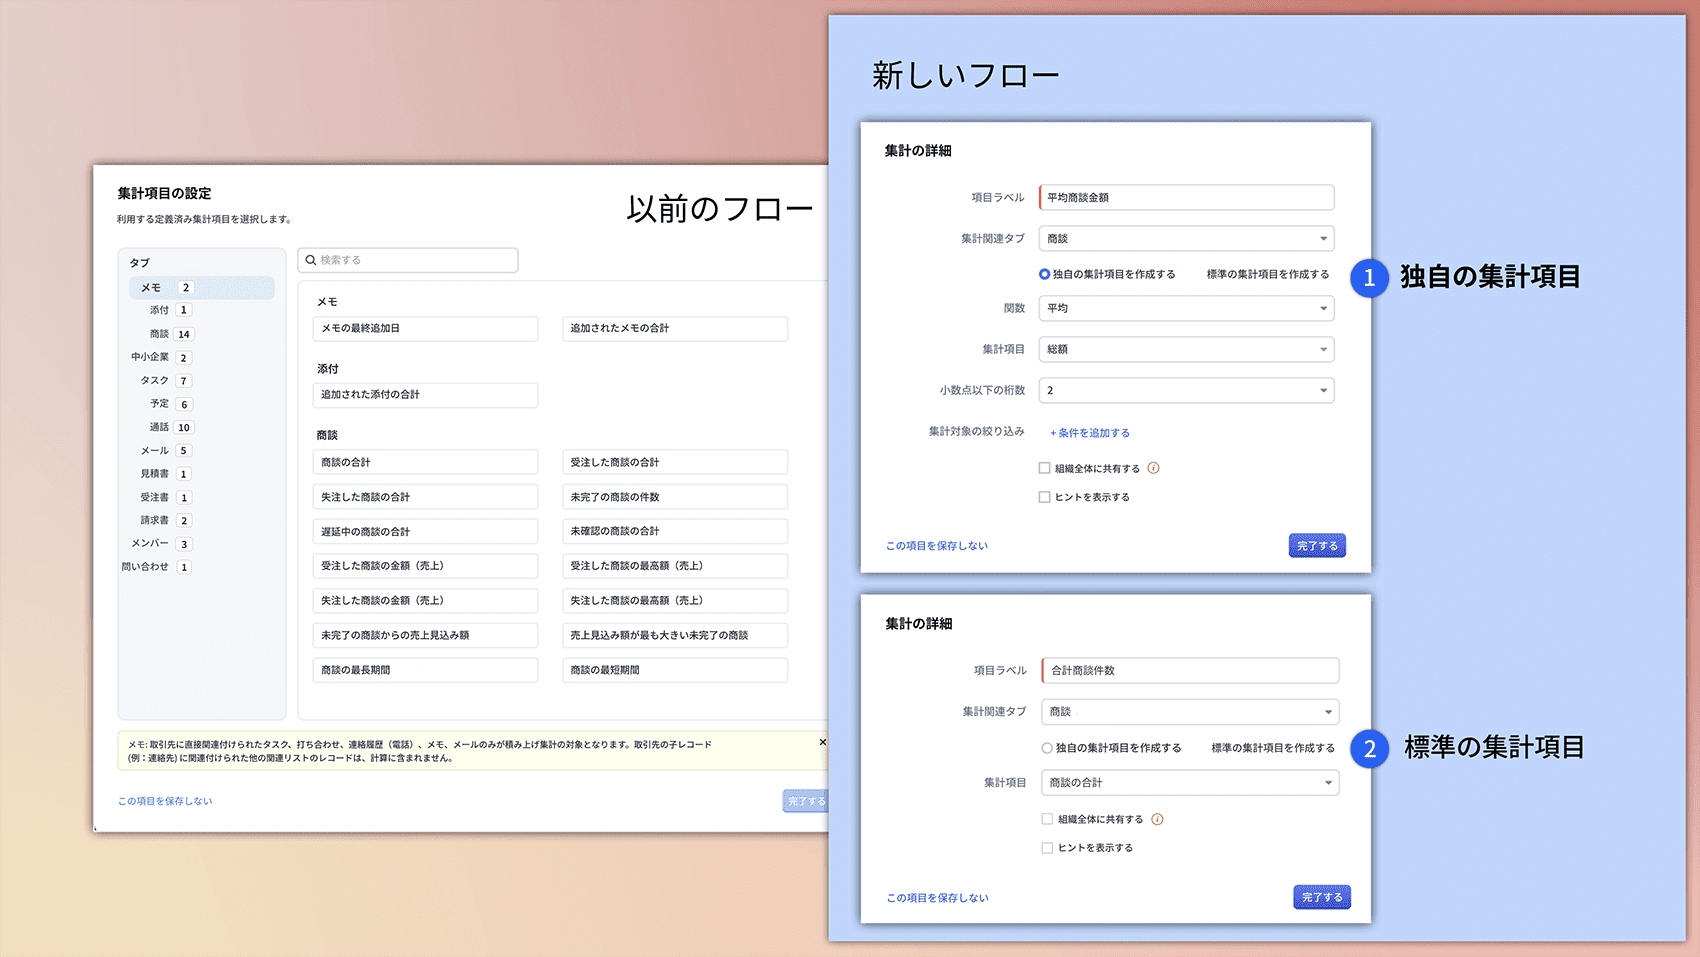Dismiss the yellow メモ notice with the X

click(x=822, y=742)
